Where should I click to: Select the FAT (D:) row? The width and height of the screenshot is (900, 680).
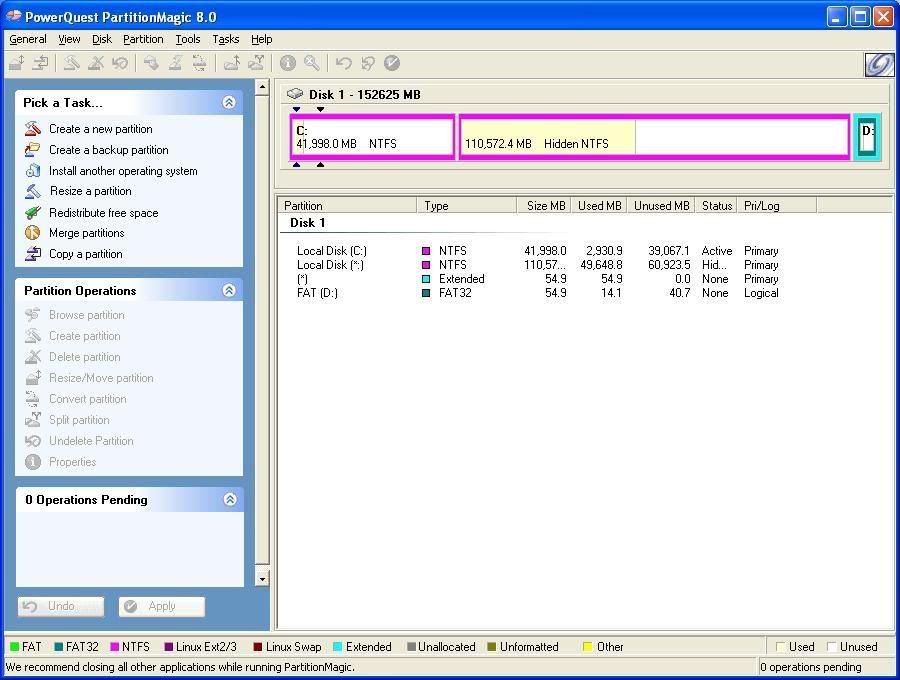537,293
